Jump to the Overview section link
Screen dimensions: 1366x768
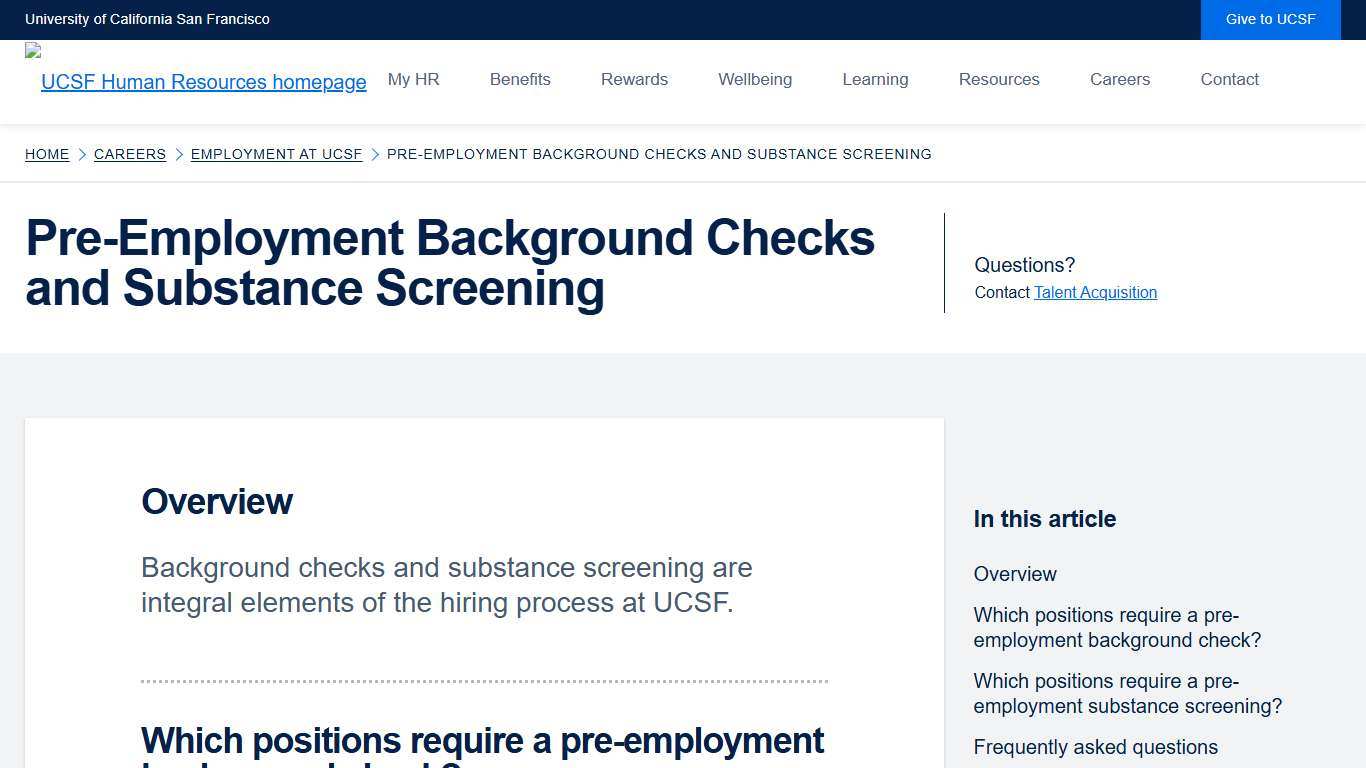click(1015, 574)
